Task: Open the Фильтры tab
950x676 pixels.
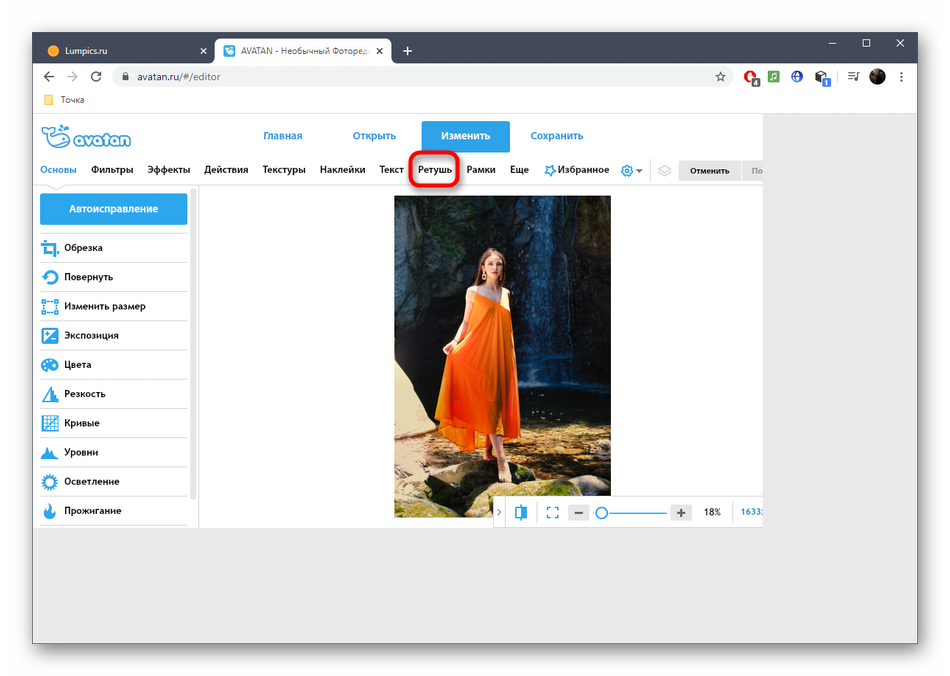Action: (112, 170)
